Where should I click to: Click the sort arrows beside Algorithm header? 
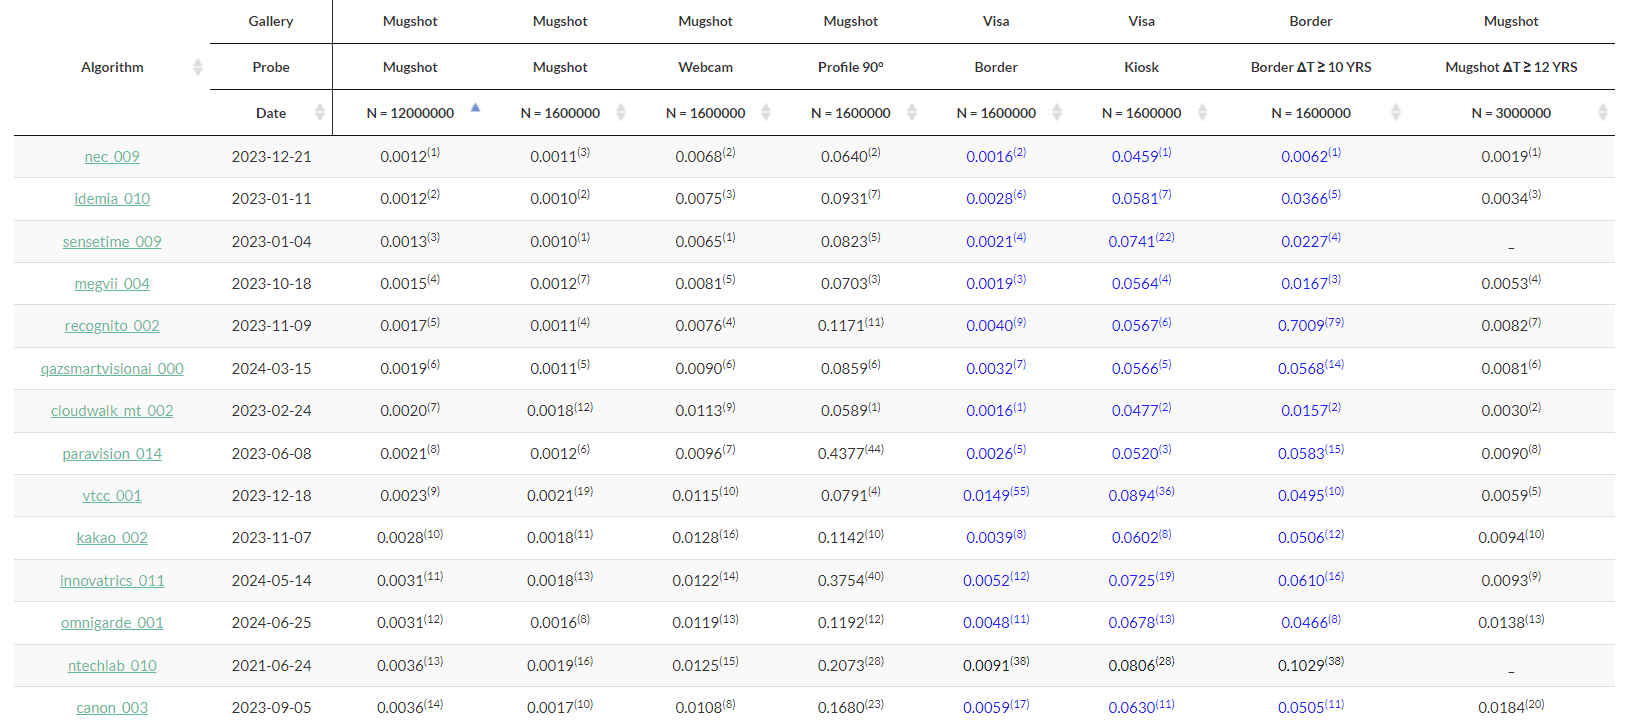197,67
